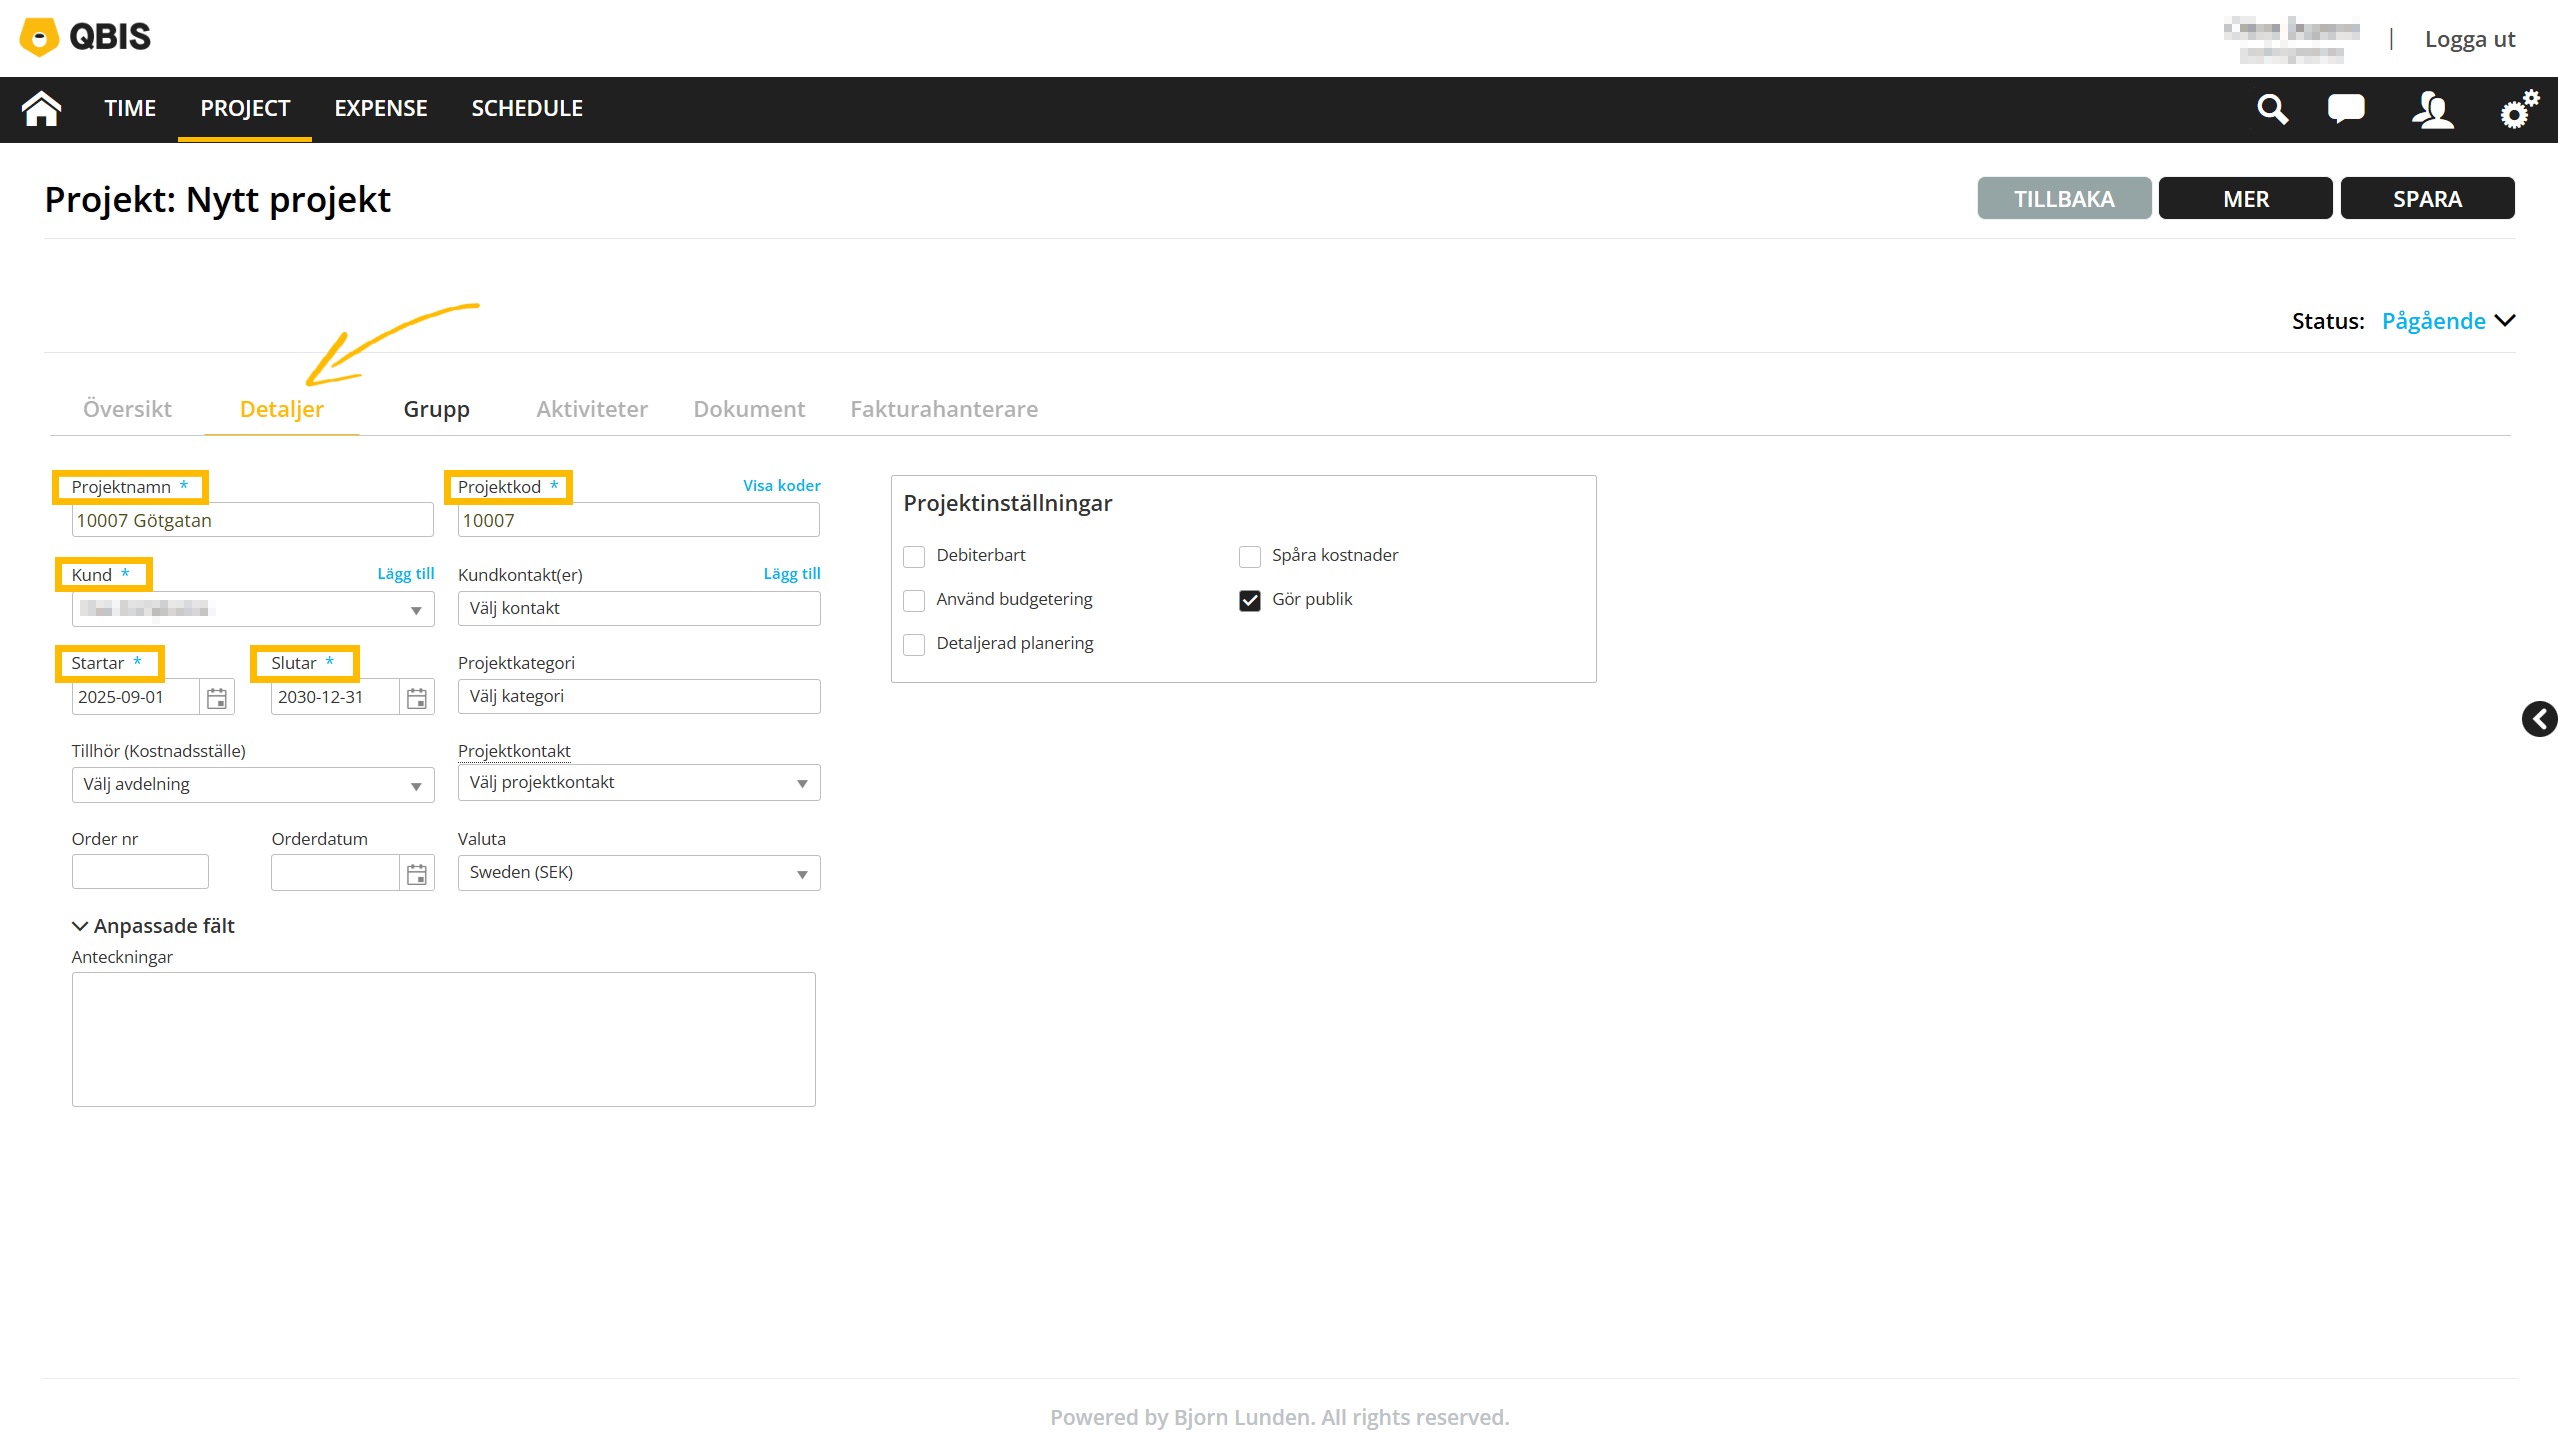This screenshot has width=2558, height=1438.
Task: Click the SPARA button
Action: (2426, 198)
